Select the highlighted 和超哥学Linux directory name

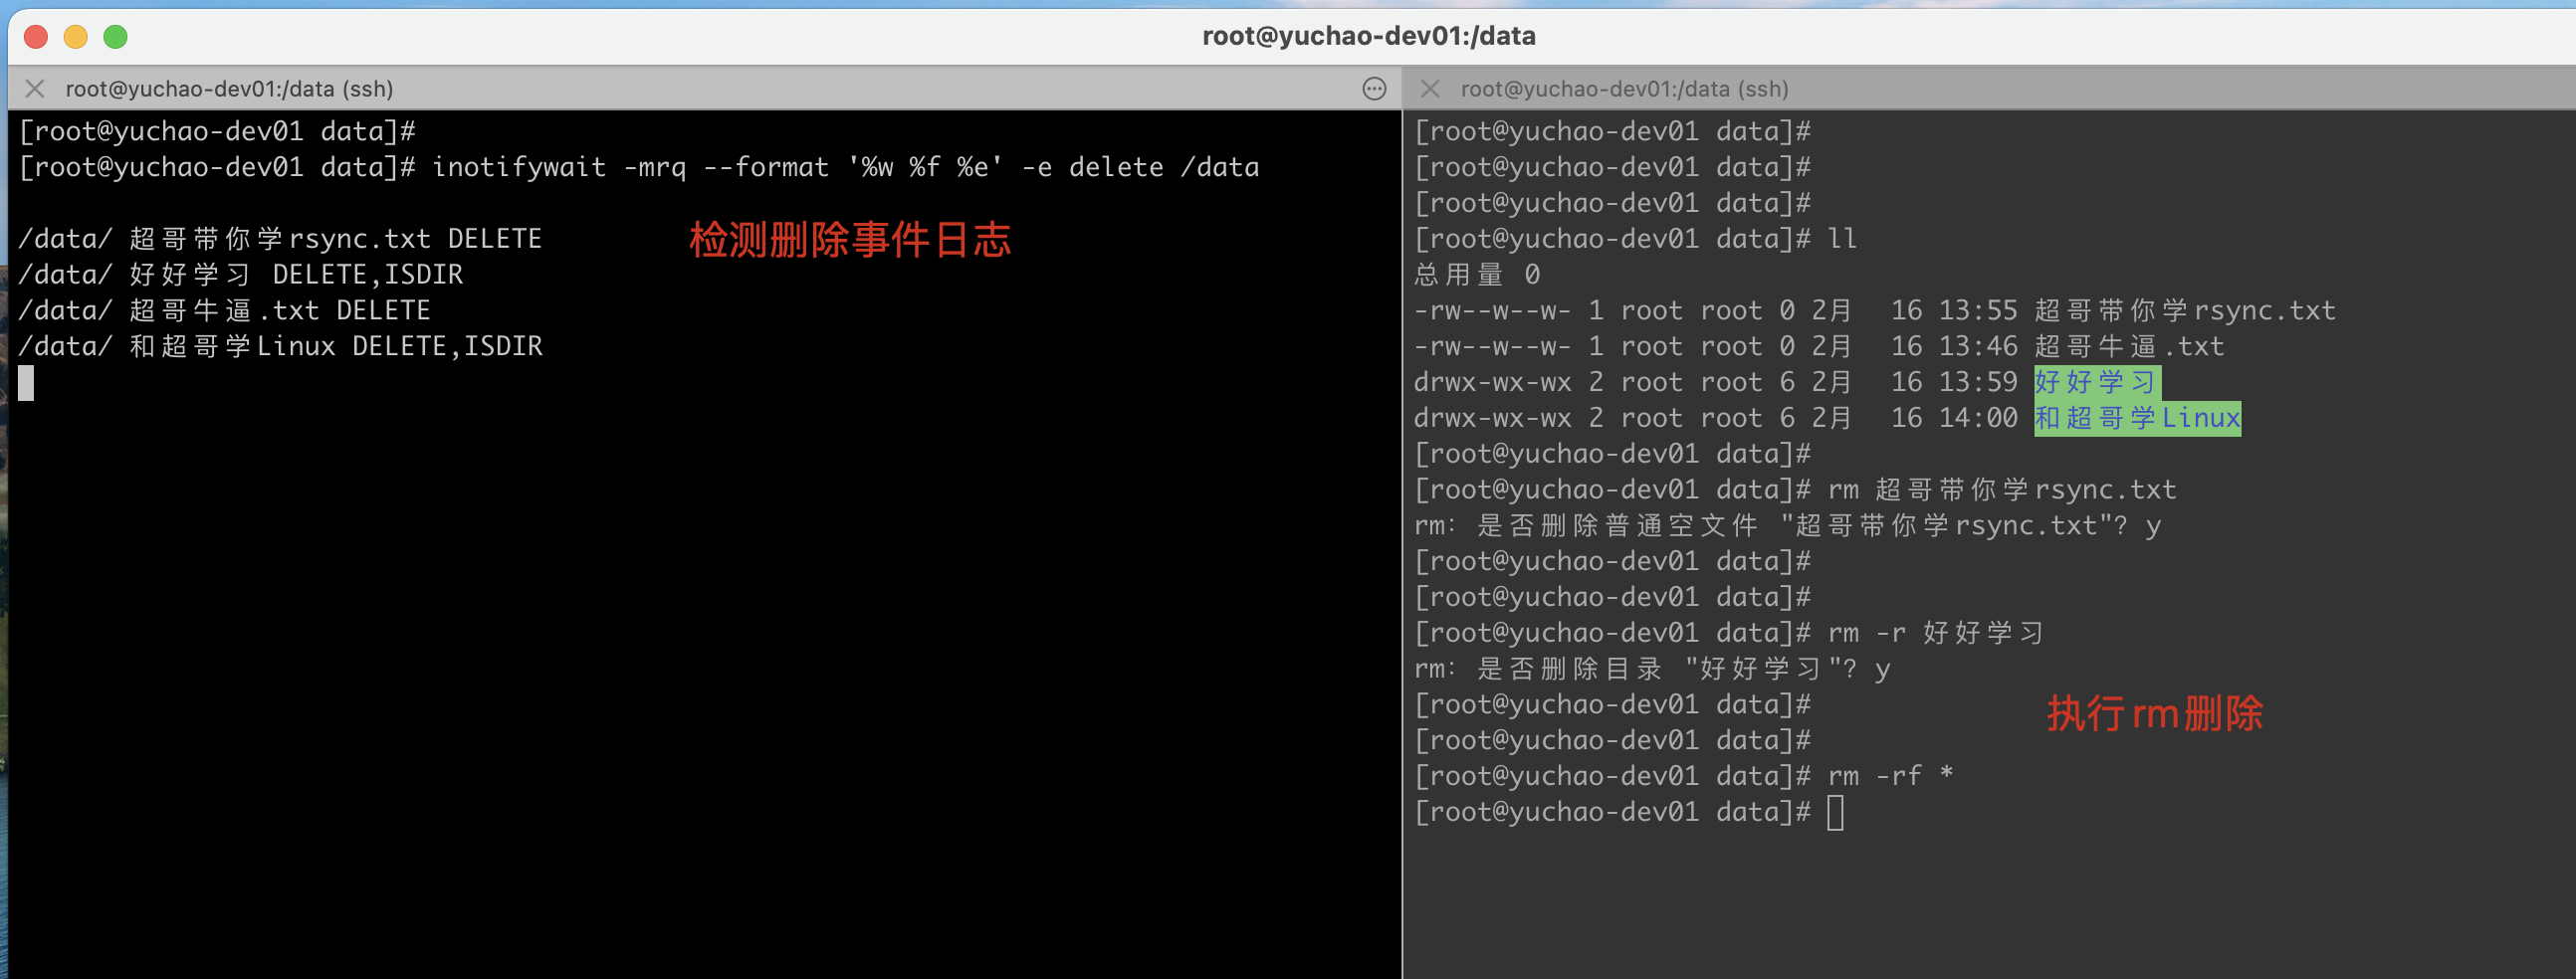[2137, 418]
